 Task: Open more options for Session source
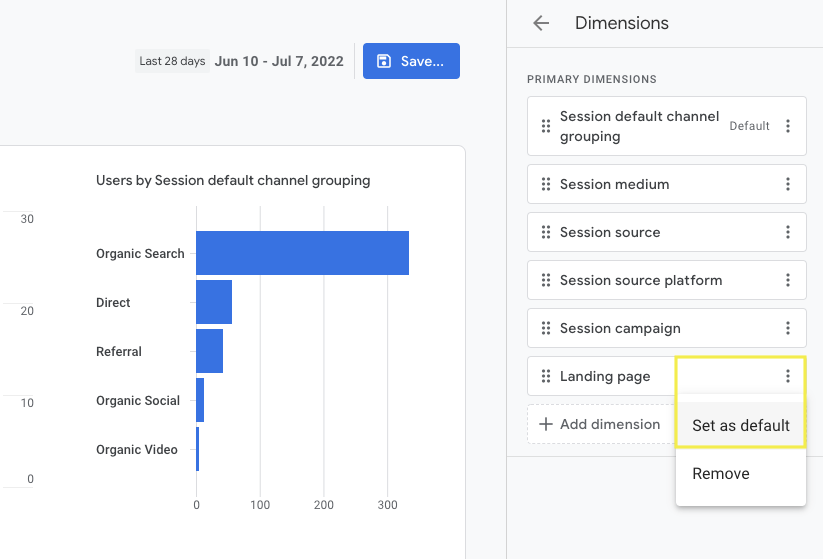pos(788,232)
